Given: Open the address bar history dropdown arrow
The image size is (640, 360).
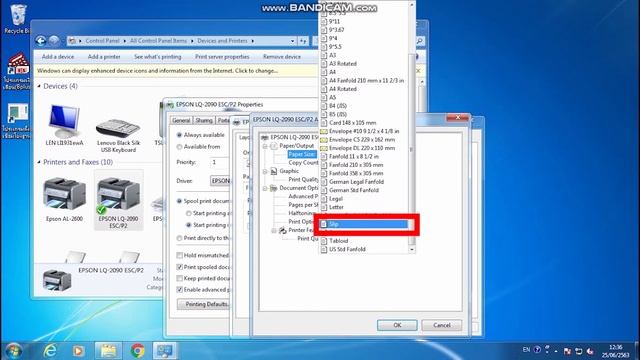Looking at the screenshot, I should click(x=292, y=41).
